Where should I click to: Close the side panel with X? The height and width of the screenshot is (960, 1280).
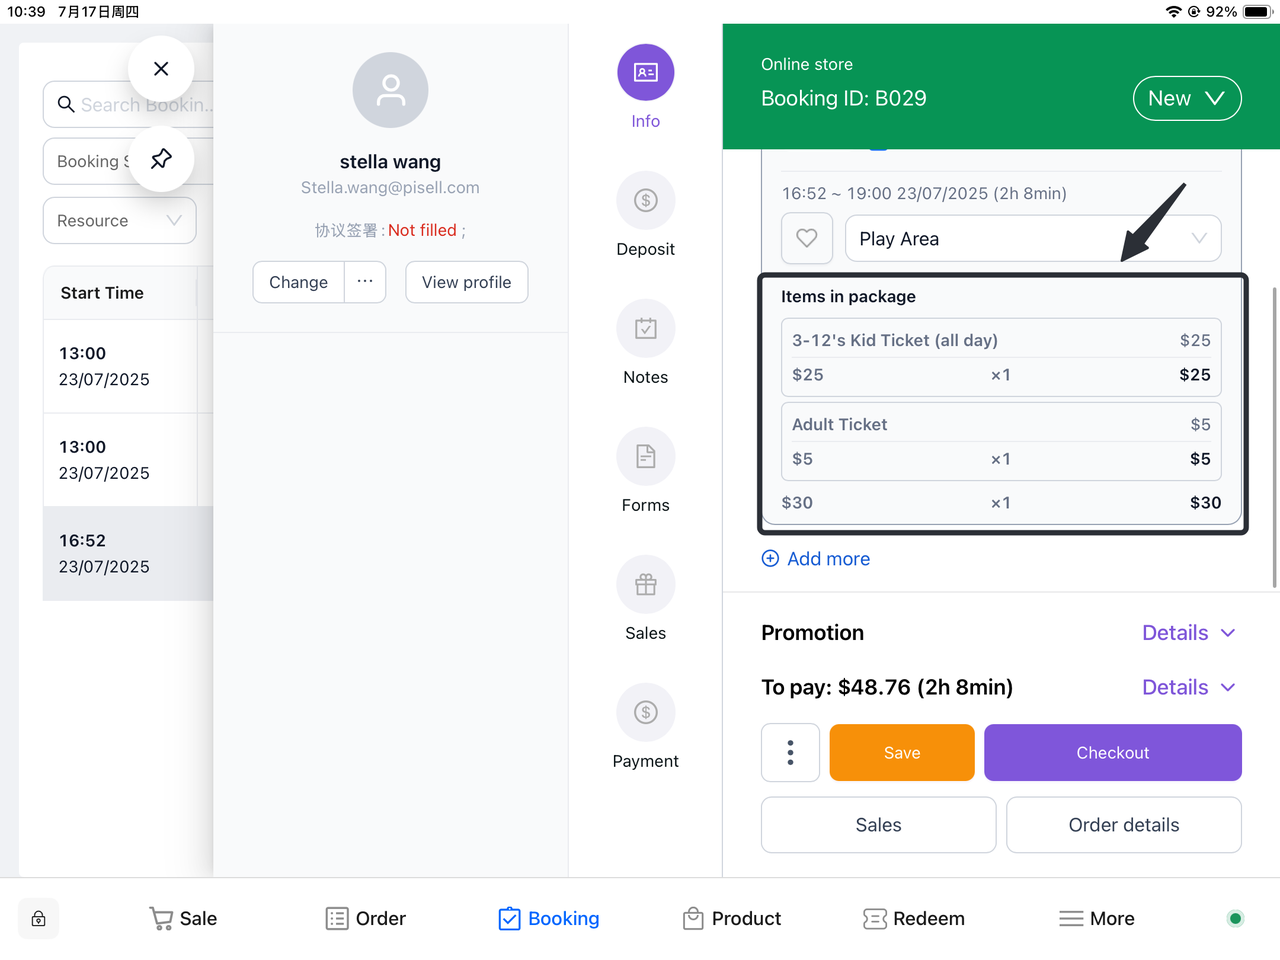pos(161,69)
